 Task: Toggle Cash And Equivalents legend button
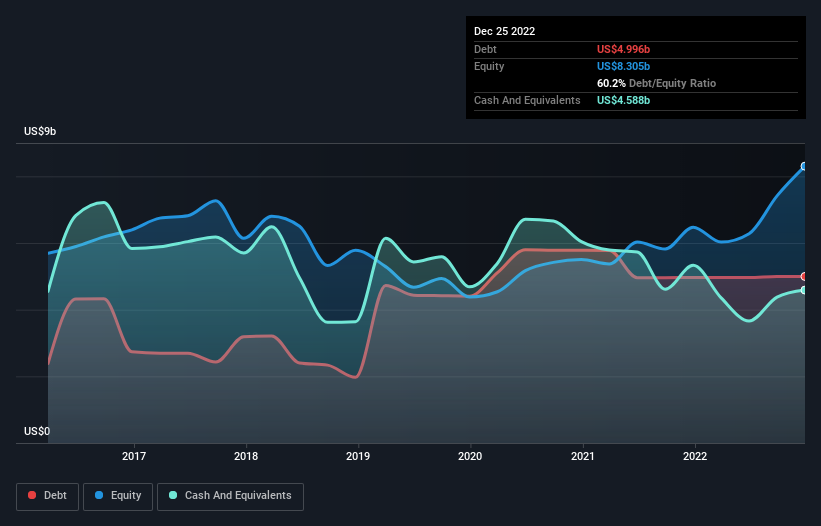(x=230, y=496)
